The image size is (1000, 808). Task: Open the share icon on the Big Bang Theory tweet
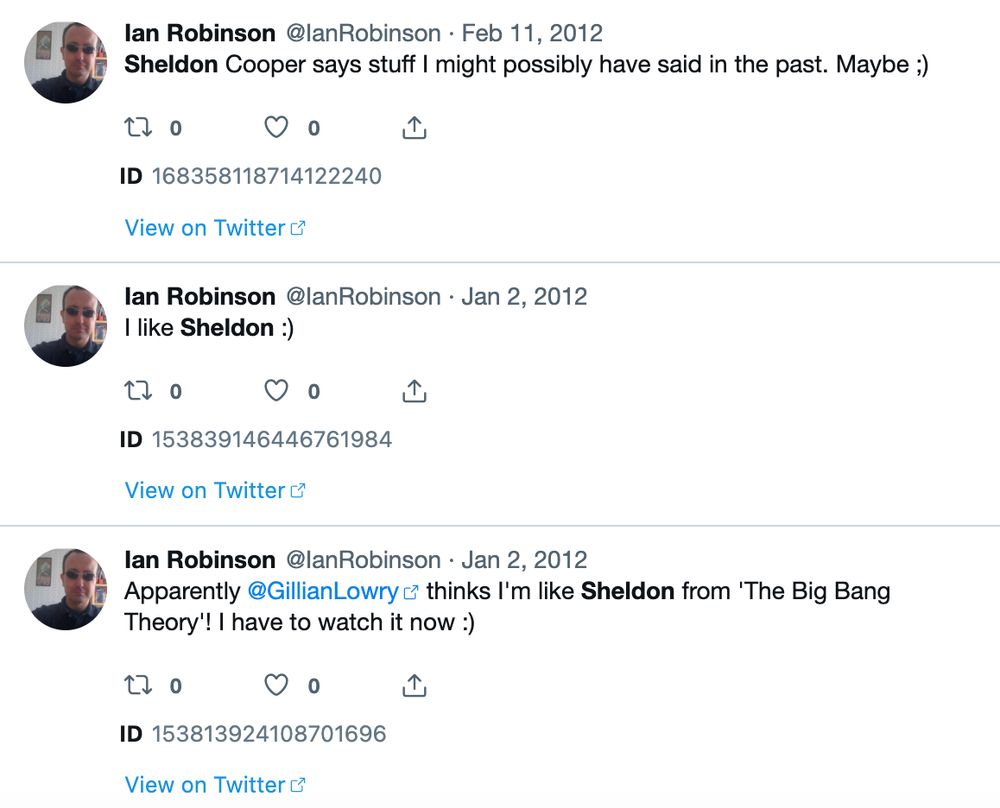414,685
